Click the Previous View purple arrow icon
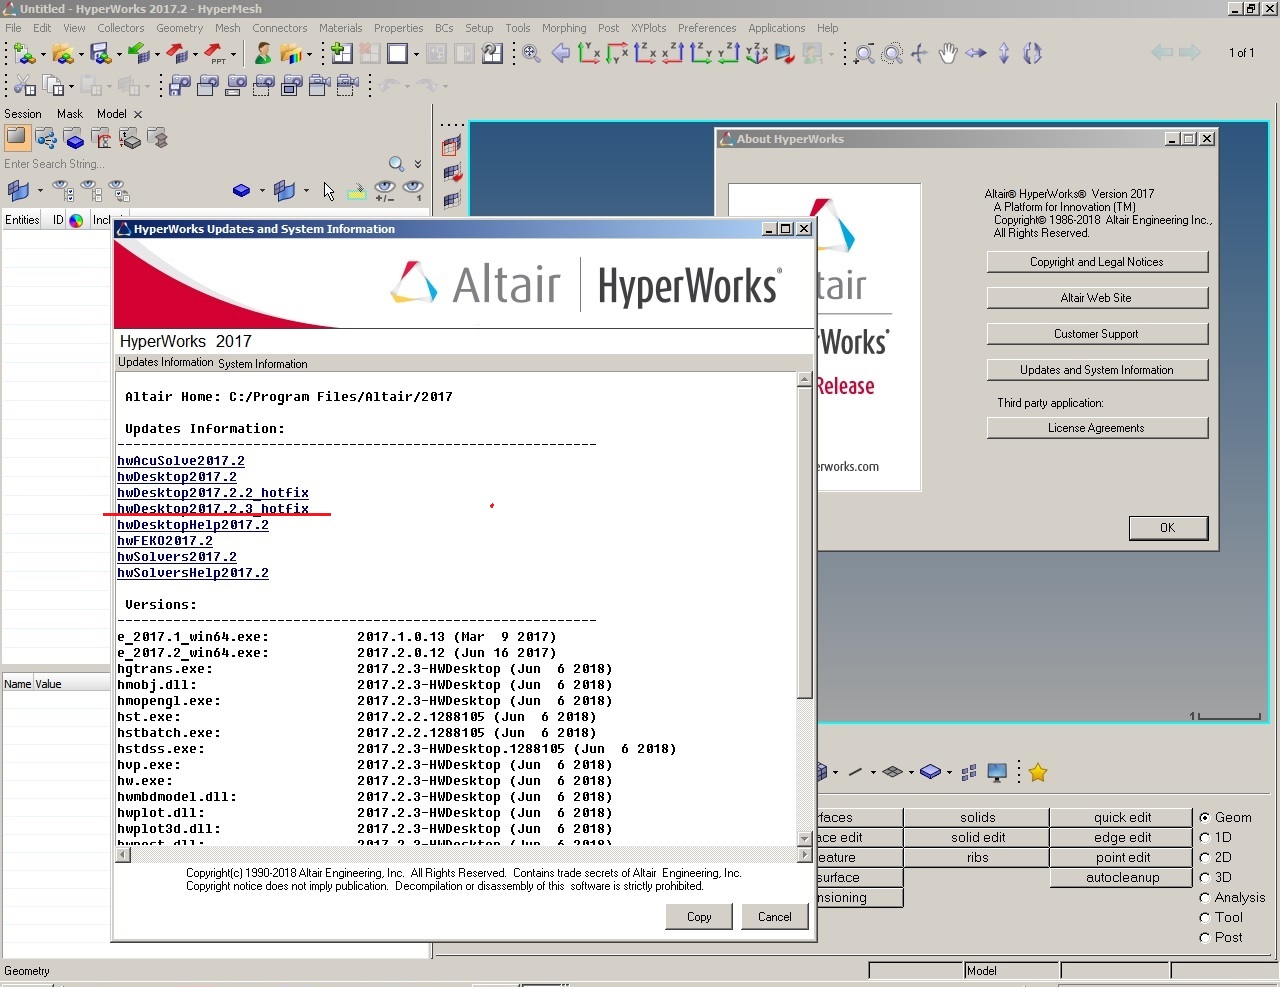The height and width of the screenshot is (987, 1280). click(561, 53)
